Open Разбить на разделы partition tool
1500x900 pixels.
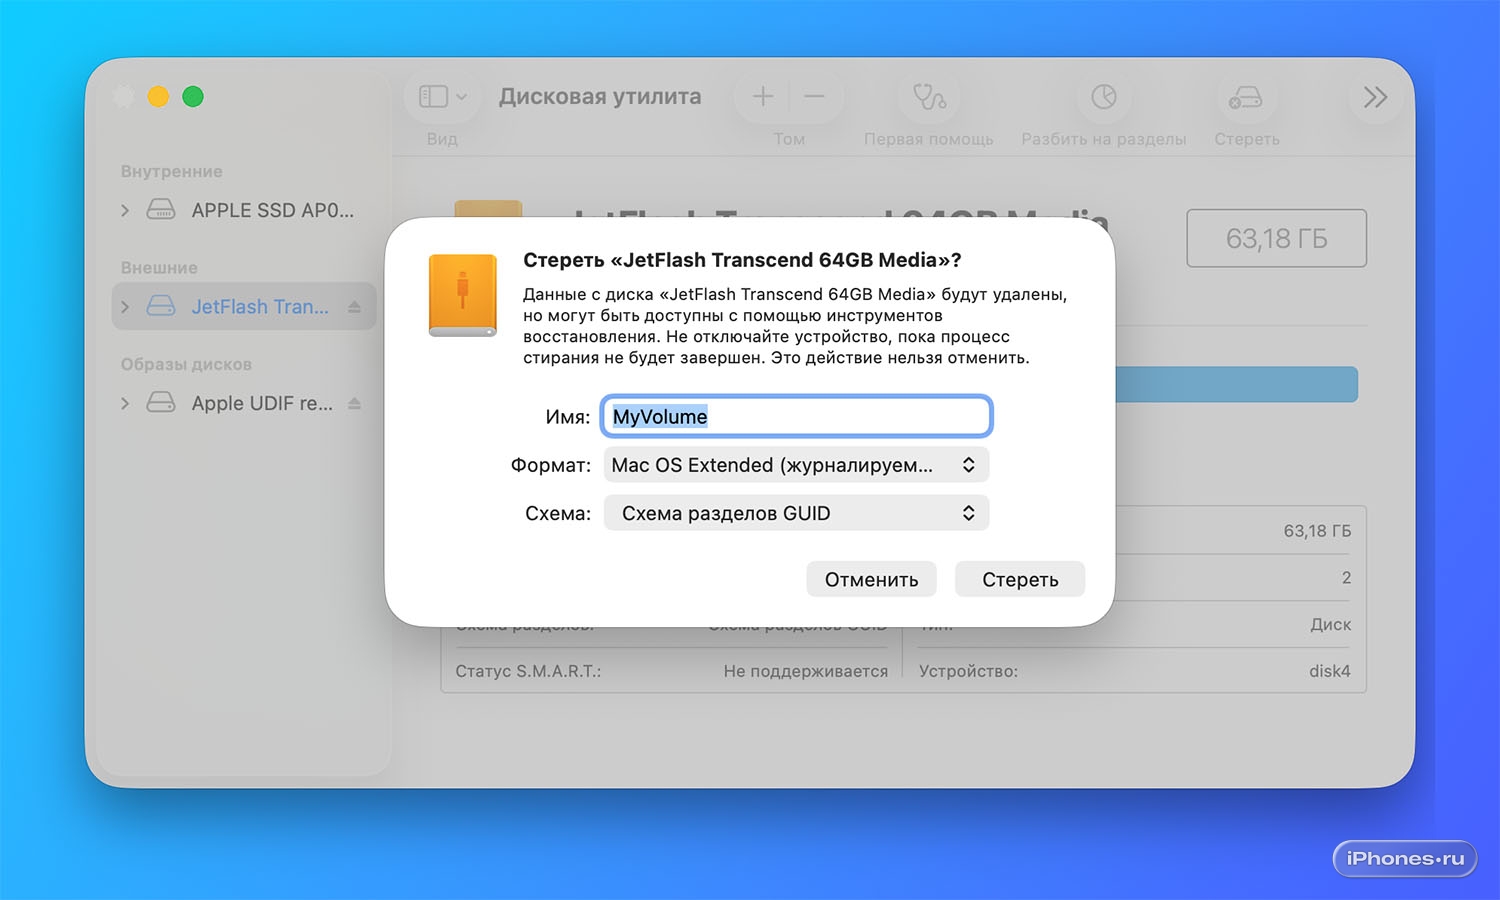pyautogui.click(x=1104, y=97)
